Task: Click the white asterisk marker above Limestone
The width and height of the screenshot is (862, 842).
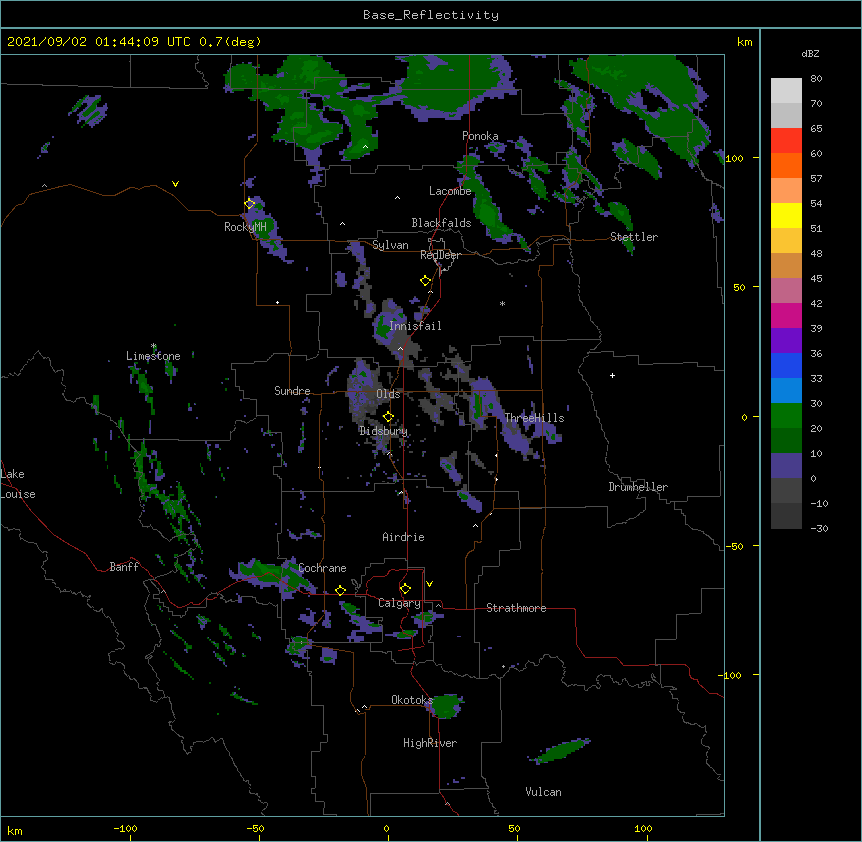Action: click(154, 346)
